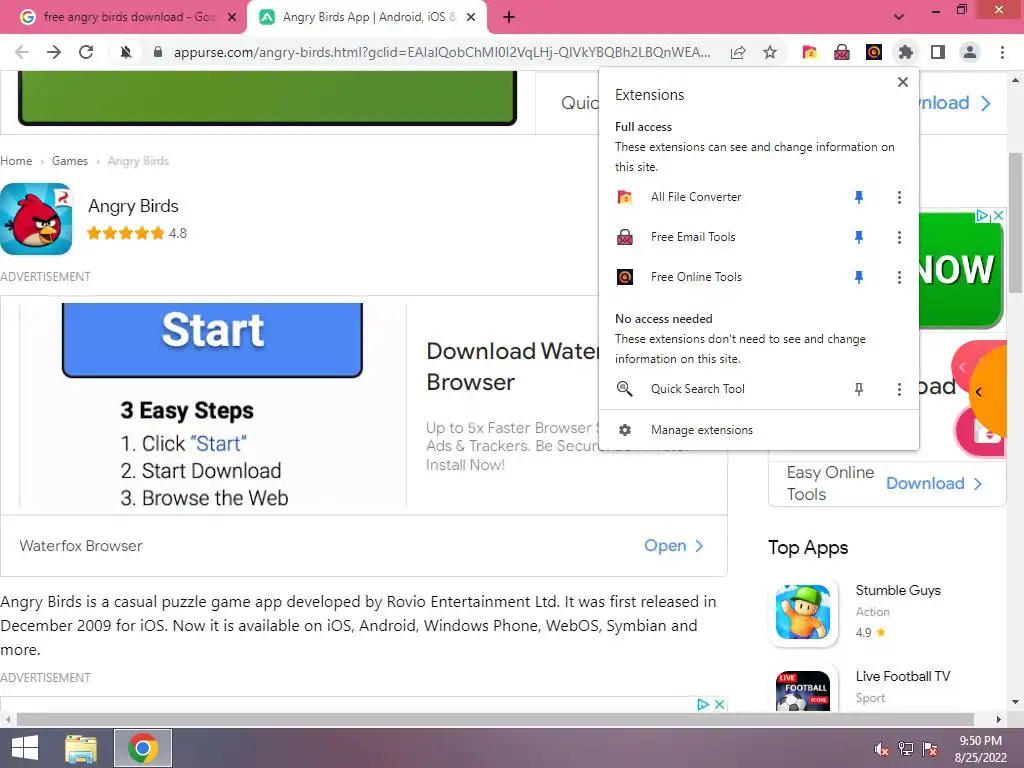Click the network tray icon
Viewport: 1024px width, 768px height.
(x=906, y=749)
